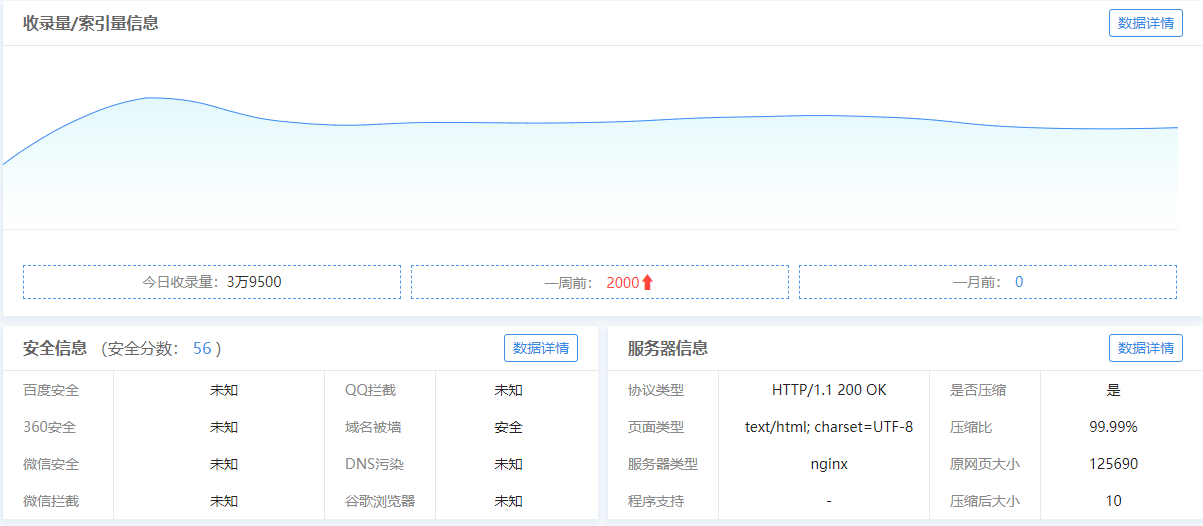Click the 360安全 row label
The image size is (1203, 526).
pyautogui.click(x=50, y=427)
